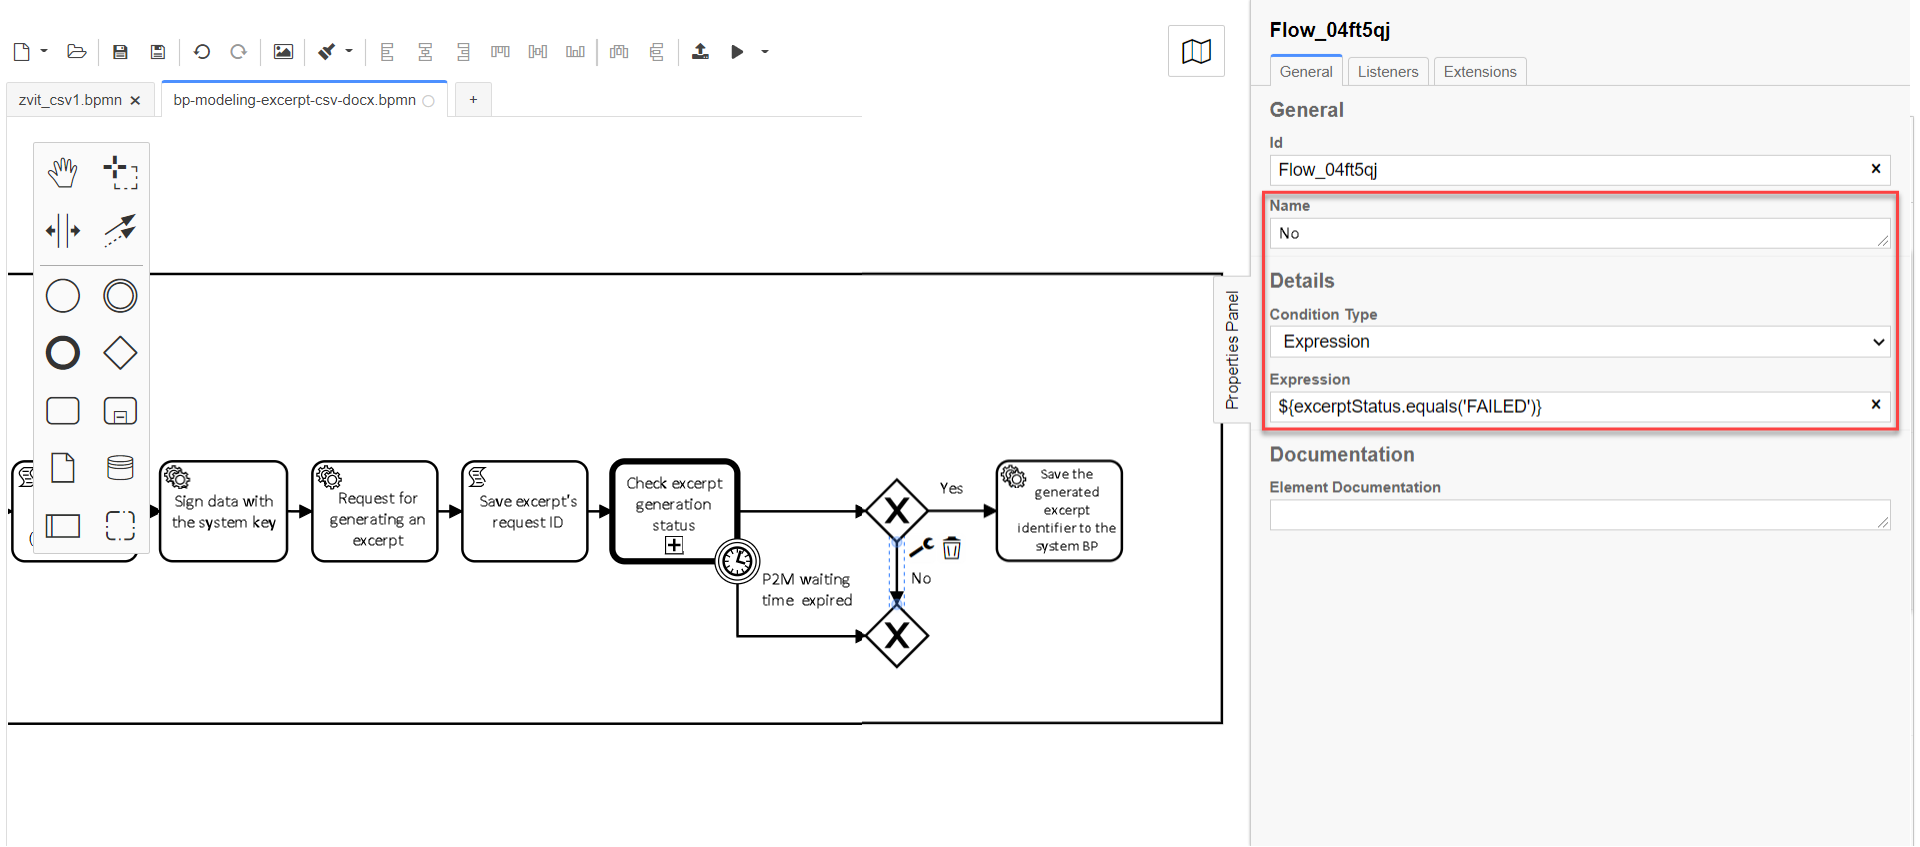The width and height of the screenshot is (1920, 847).
Task: Open the Extensions properties tab
Action: (1480, 71)
